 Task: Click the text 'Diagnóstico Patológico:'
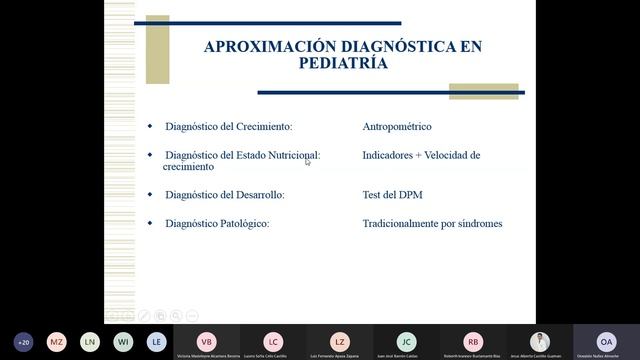click(x=217, y=224)
